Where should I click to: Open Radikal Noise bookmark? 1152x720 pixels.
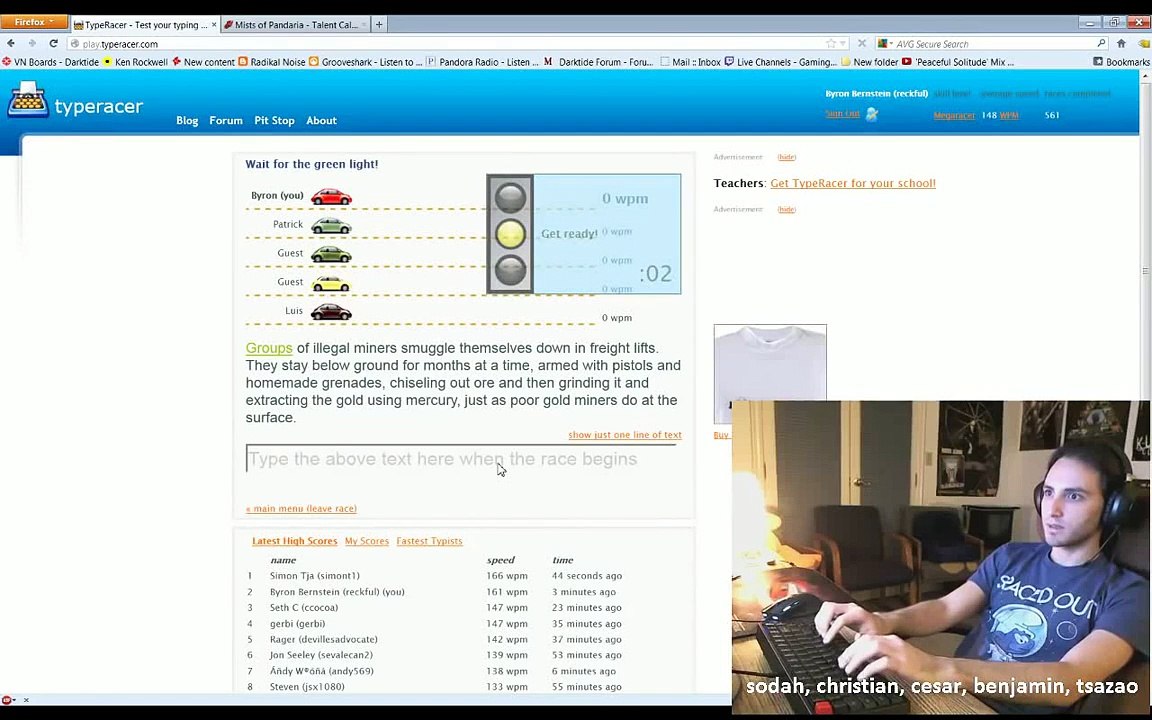click(272, 62)
